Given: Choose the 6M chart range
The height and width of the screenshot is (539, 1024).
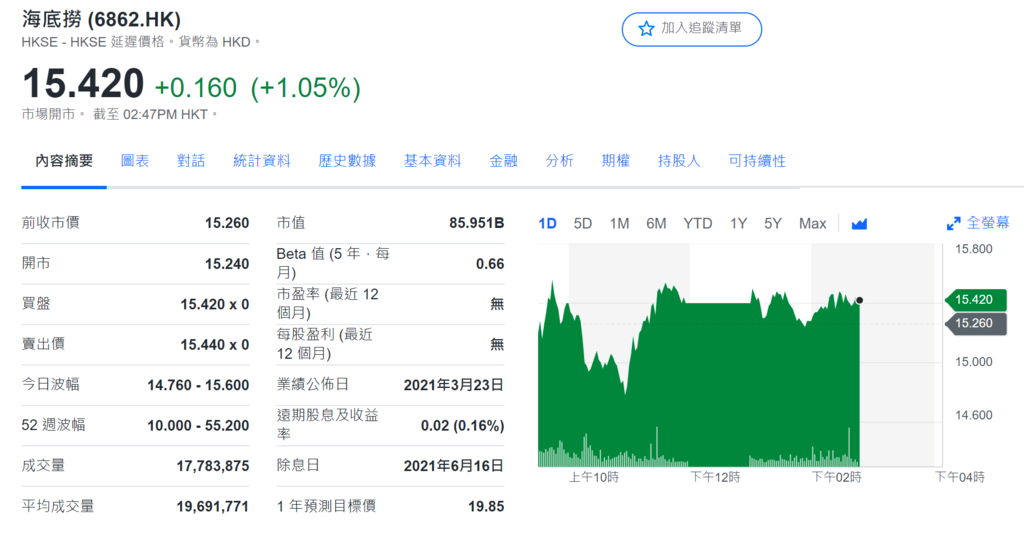Looking at the screenshot, I should coord(656,224).
